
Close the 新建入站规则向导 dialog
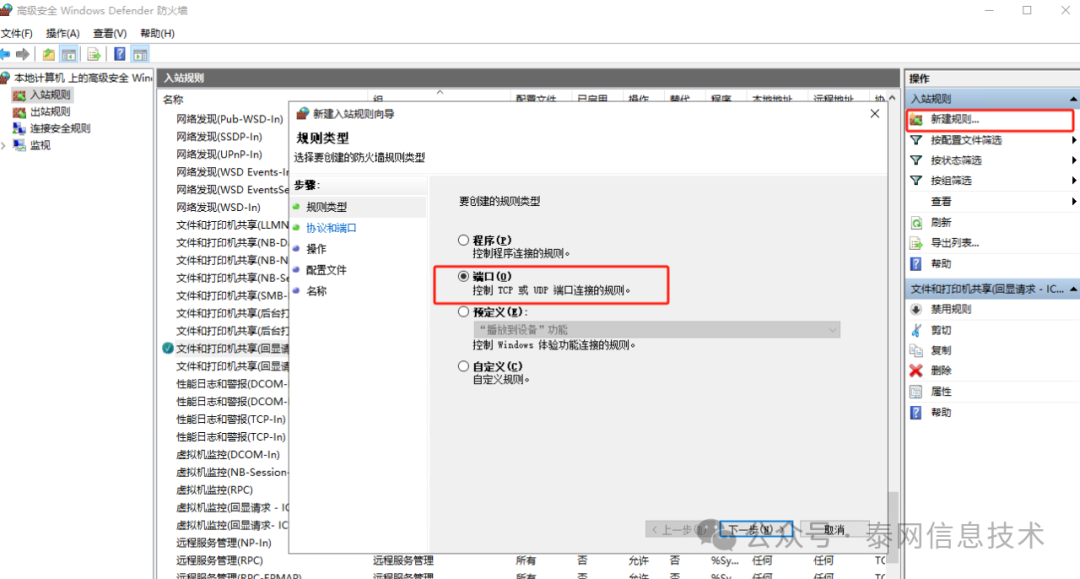pyautogui.click(x=875, y=114)
